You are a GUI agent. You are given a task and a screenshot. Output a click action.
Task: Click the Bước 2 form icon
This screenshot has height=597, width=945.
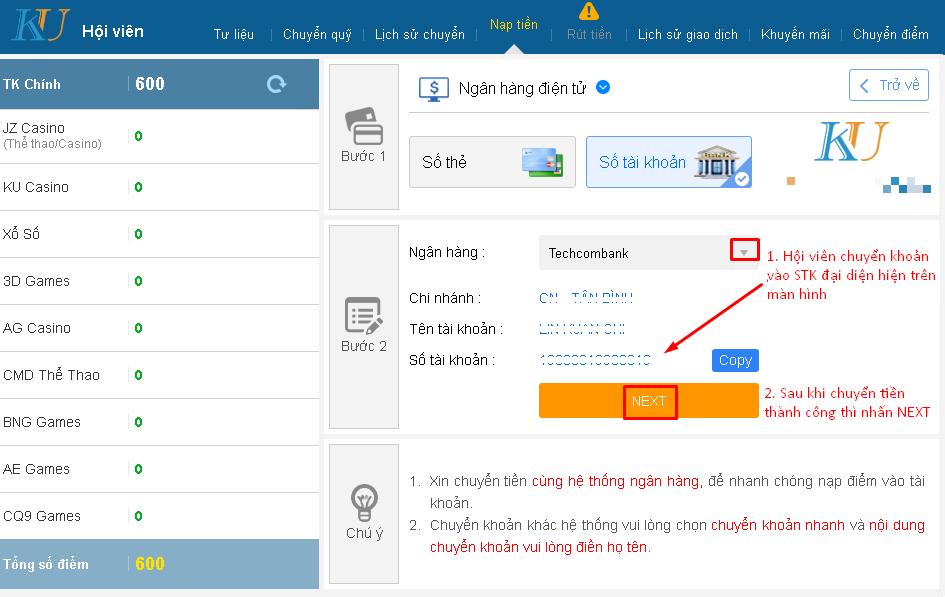[364, 315]
